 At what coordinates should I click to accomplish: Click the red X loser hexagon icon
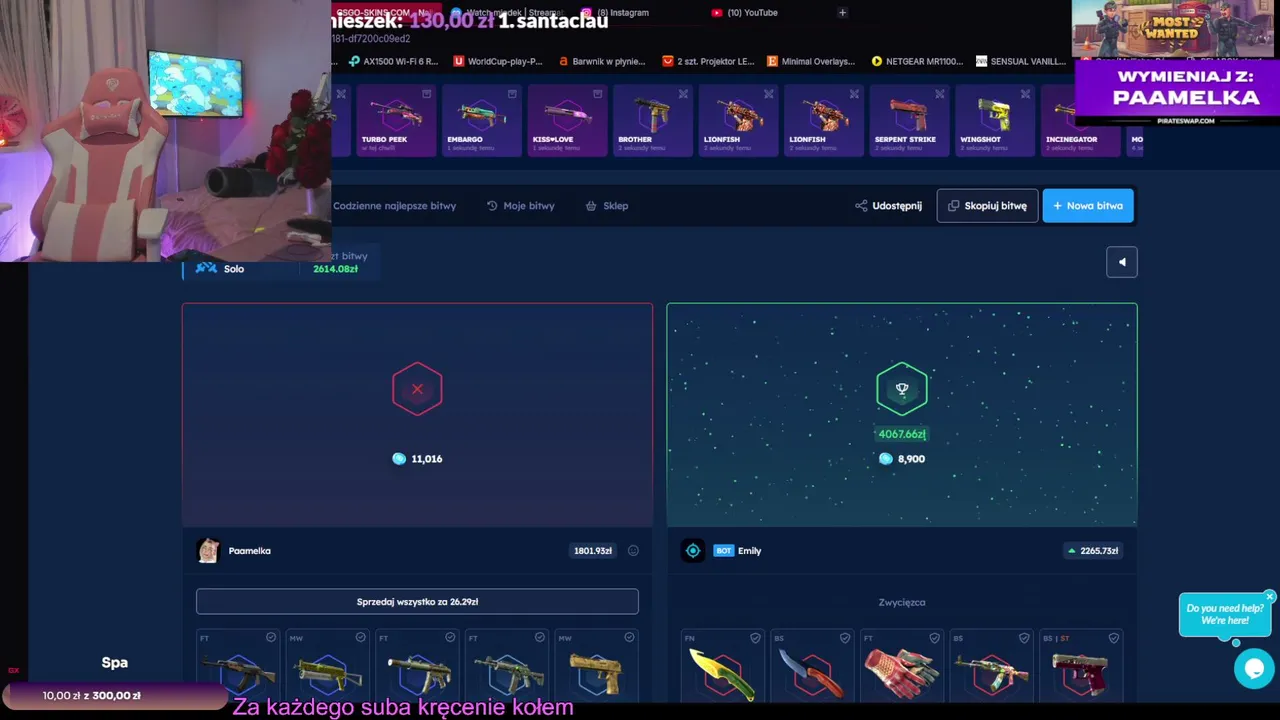(417, 389)
